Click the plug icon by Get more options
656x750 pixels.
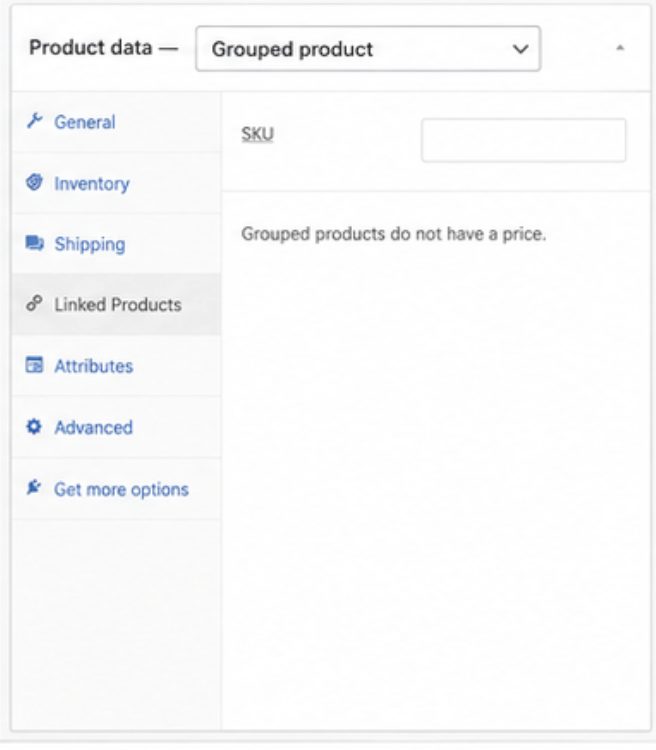[34, 487]
